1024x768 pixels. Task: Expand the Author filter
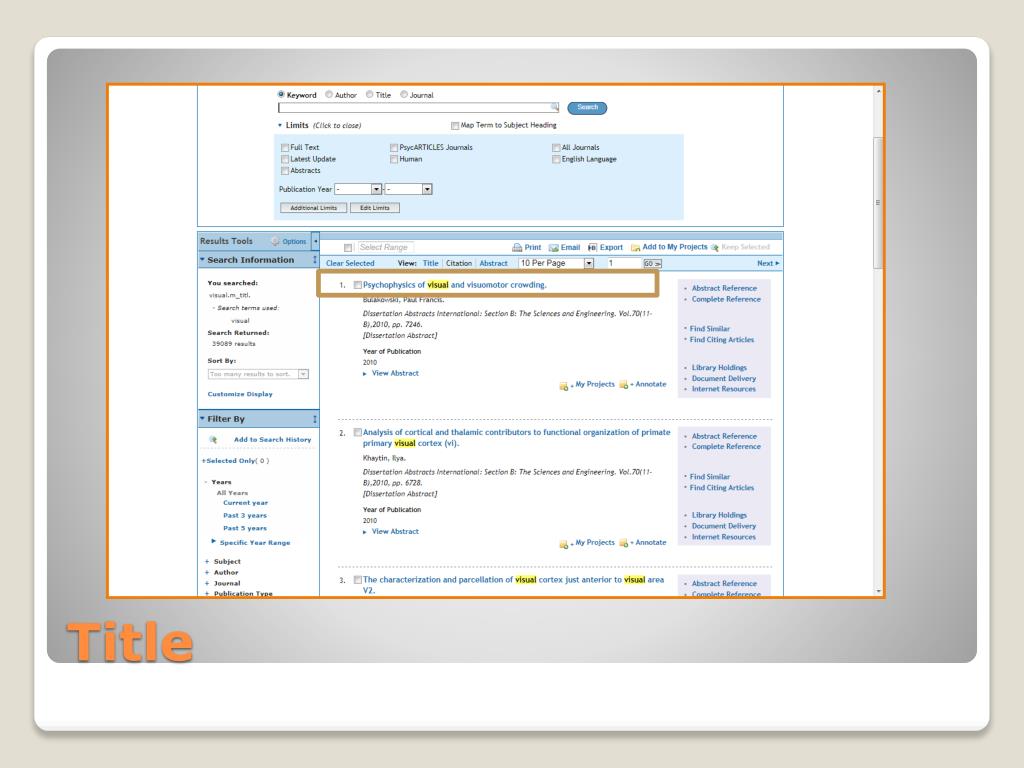207,573
